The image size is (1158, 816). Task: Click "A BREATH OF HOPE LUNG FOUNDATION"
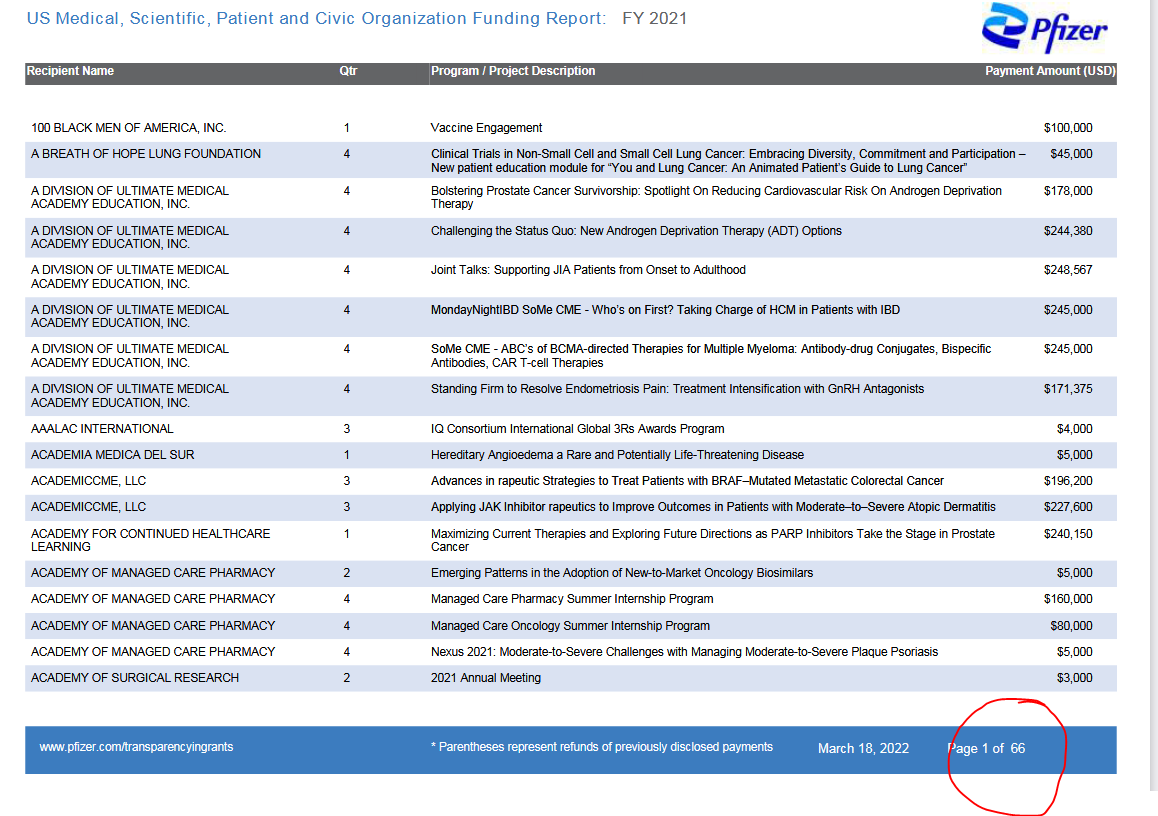click(146, 154)
